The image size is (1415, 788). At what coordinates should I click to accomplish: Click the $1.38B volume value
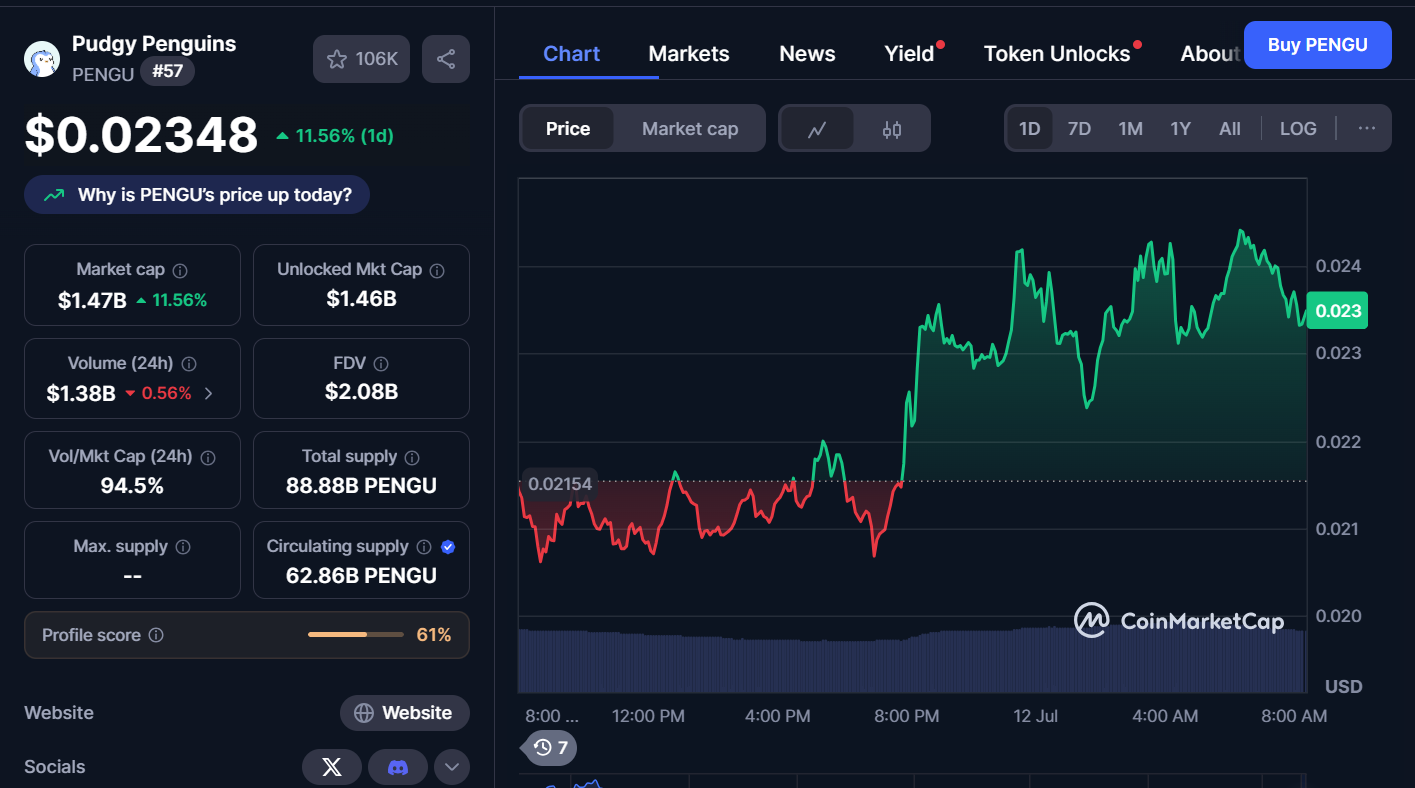pyautogui.click(x=81, y=393)
